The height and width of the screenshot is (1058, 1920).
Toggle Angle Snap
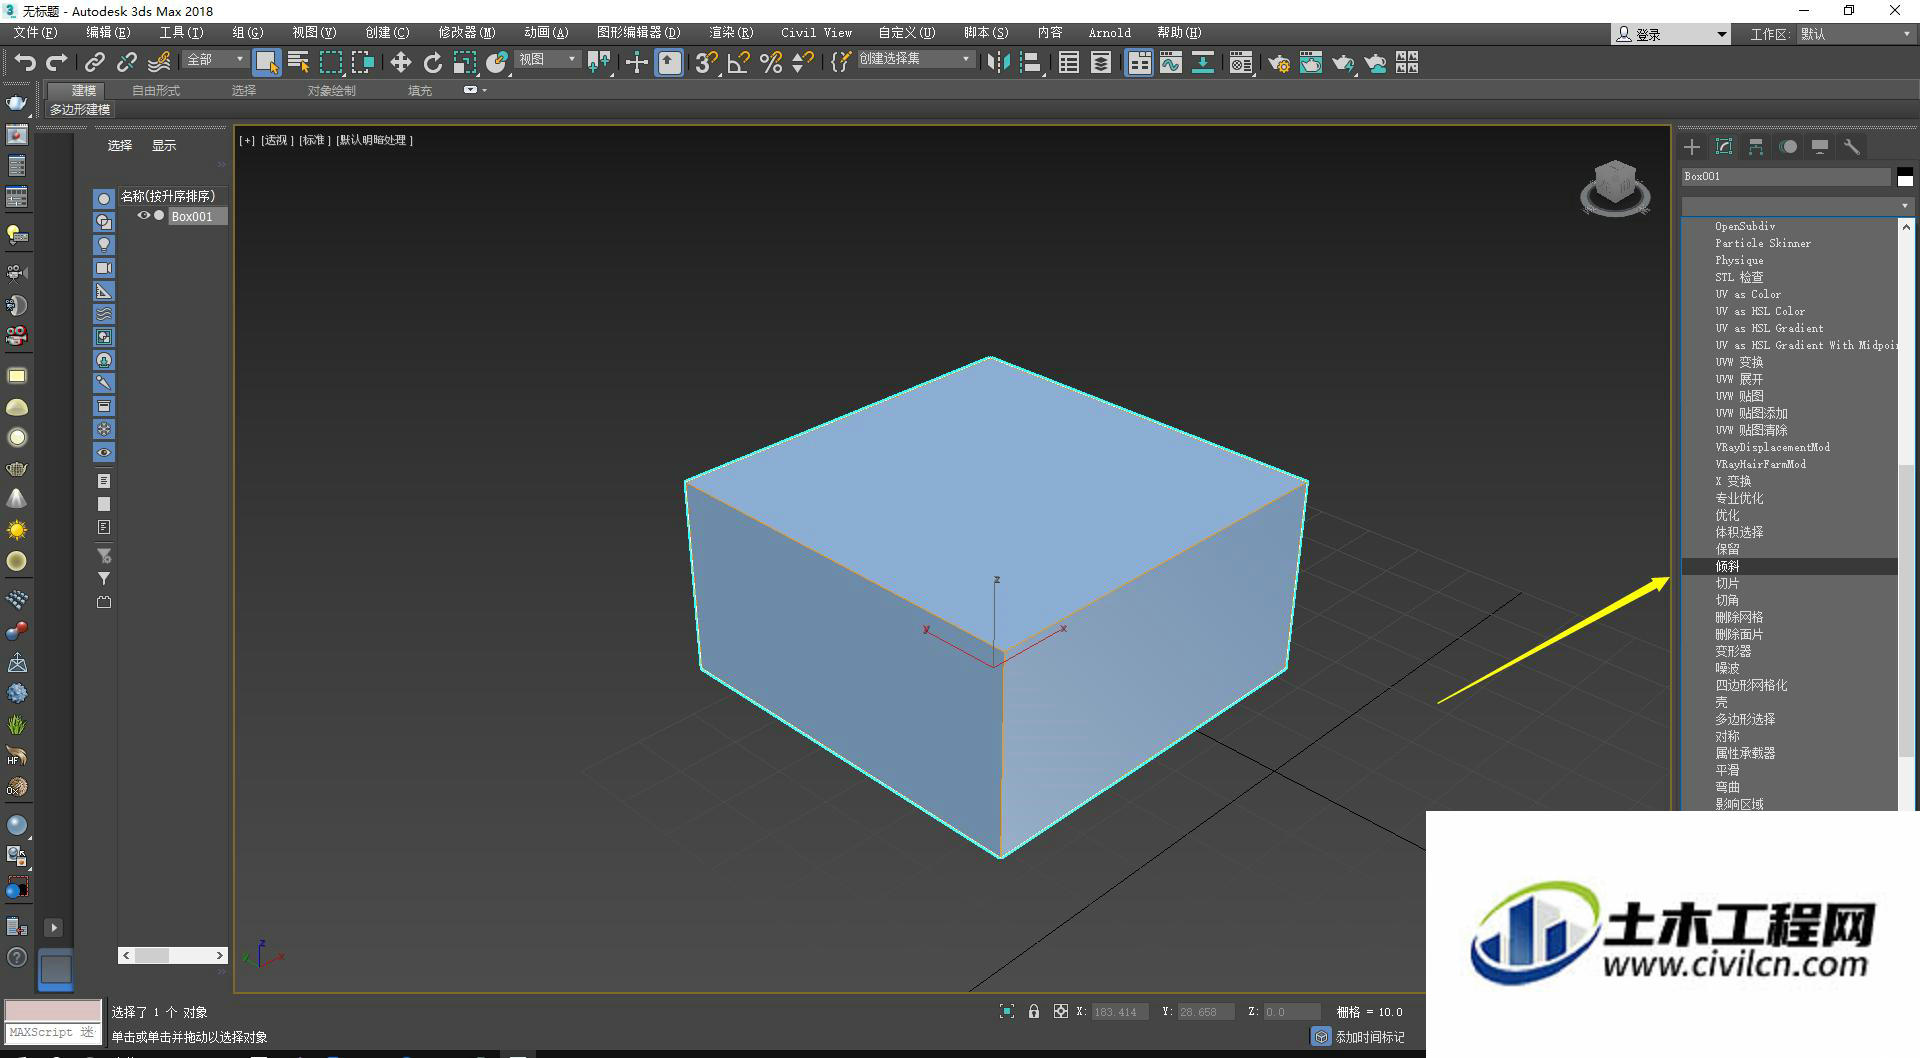(x=739, y=63)
